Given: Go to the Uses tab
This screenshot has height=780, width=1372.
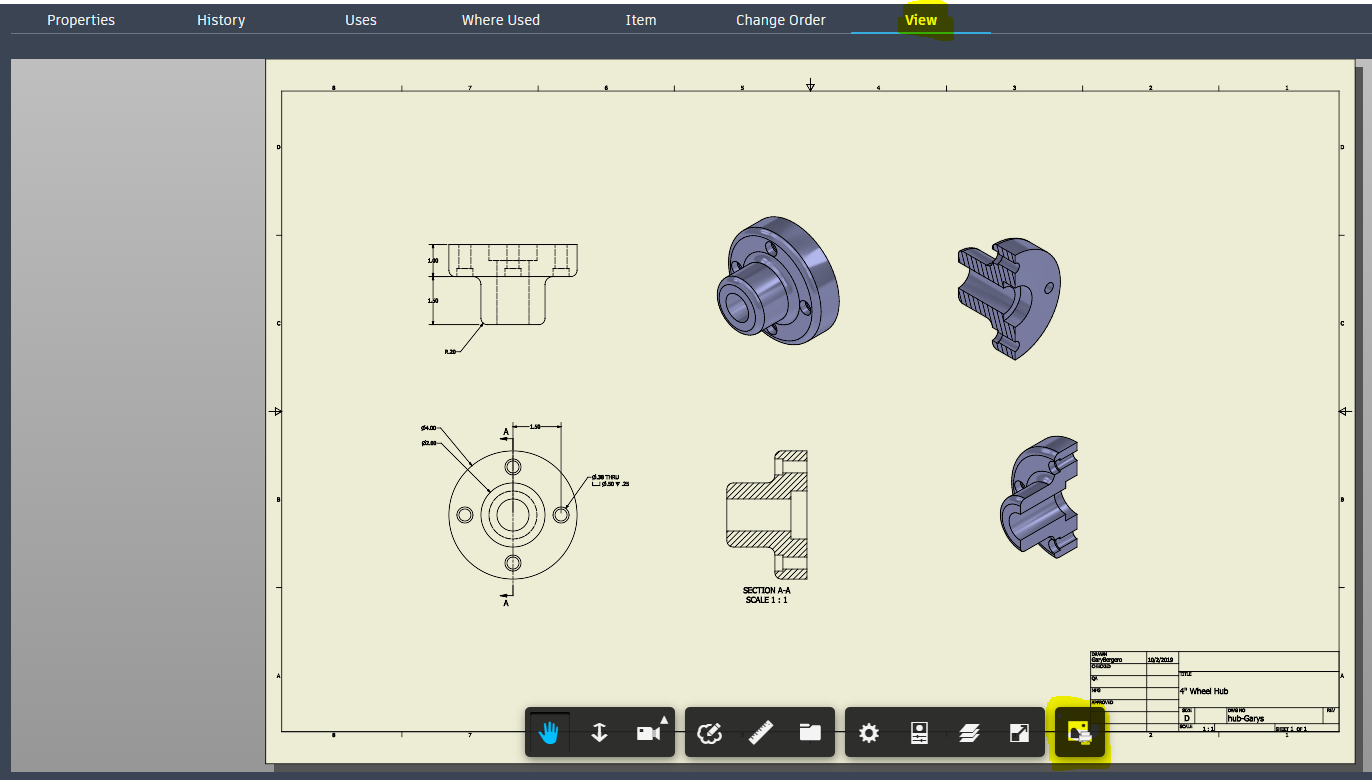Looking at the screenshot, I should (x=361, y=20).
